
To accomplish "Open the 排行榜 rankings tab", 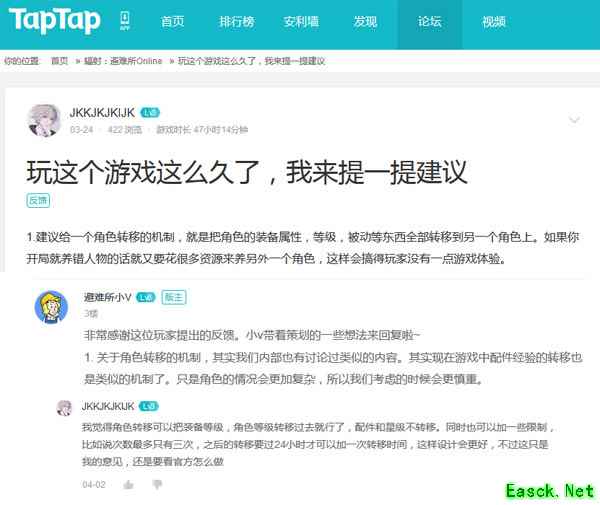I will click(x=236, y=22).
